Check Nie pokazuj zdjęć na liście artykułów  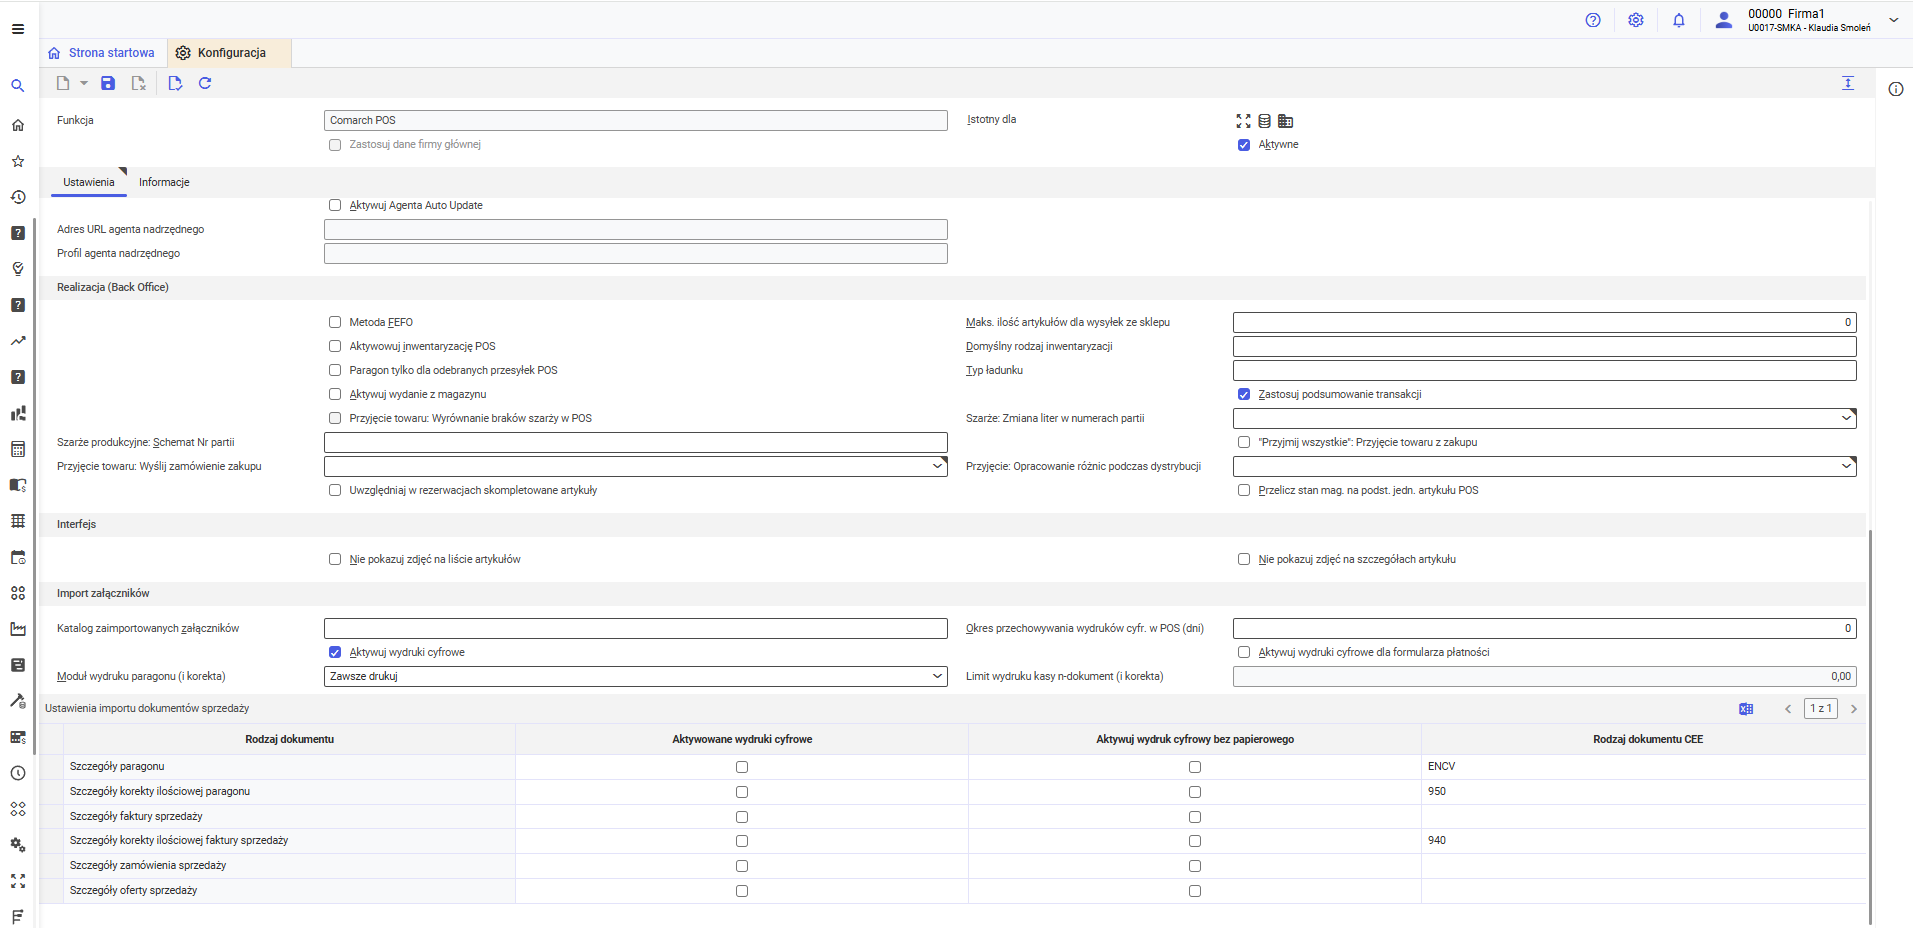pos(335,559)
